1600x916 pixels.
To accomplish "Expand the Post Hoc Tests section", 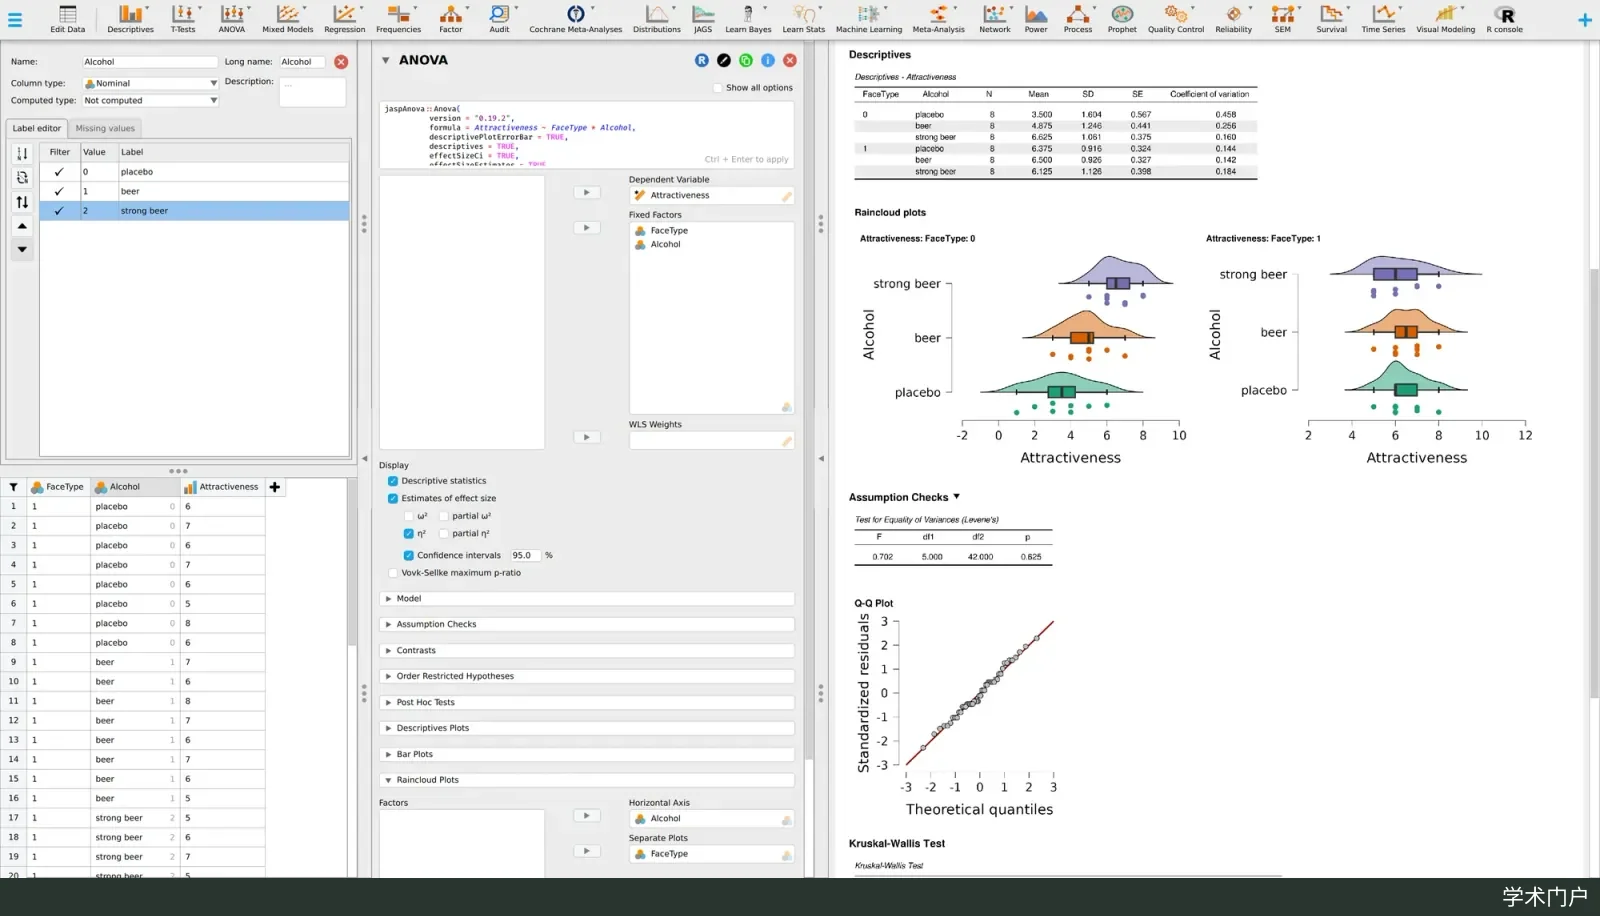I will 587,702.
